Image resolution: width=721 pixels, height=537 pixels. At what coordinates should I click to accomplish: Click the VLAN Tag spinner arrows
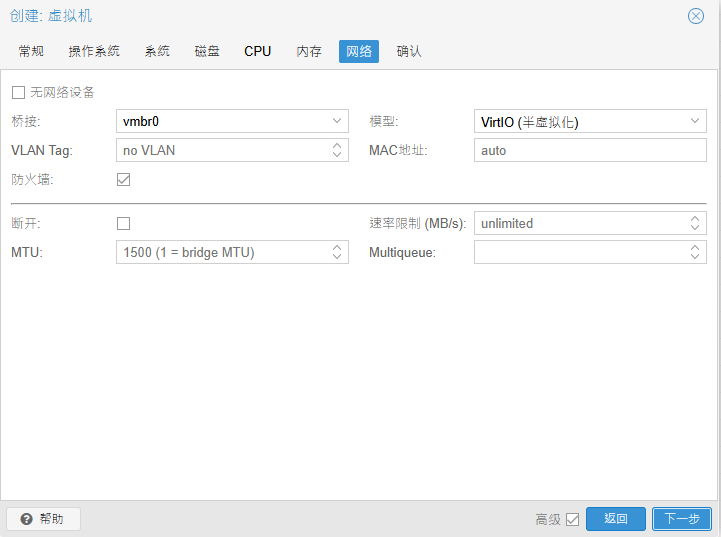click(338, 151)
